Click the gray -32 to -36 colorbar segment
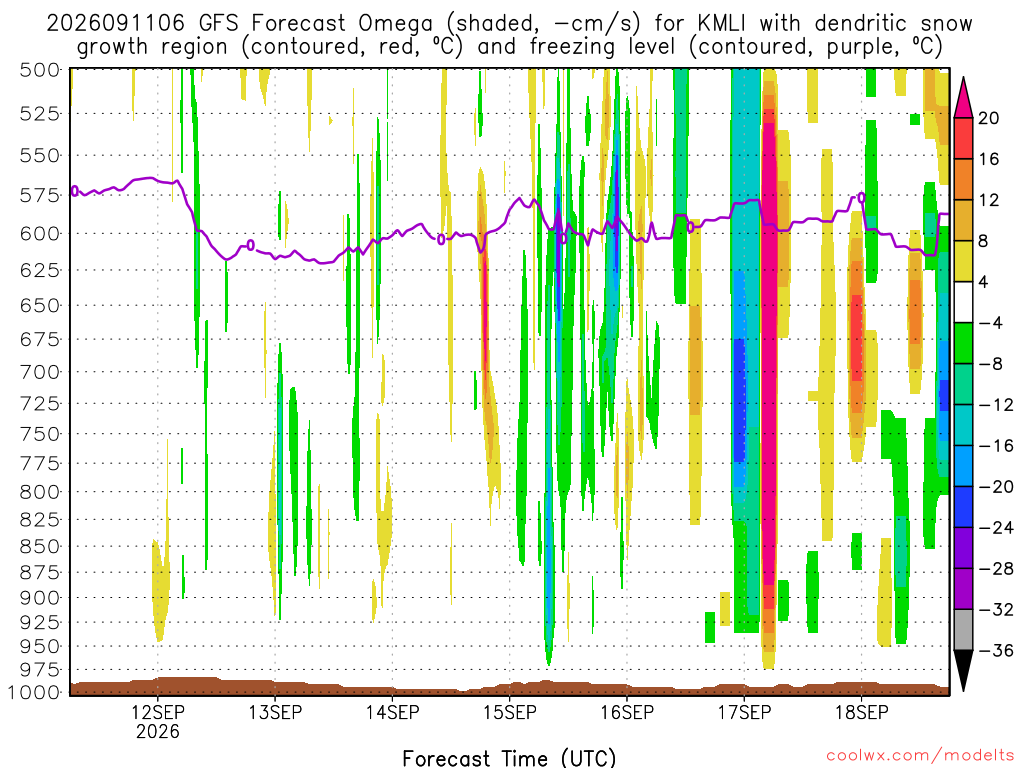Screen dimensions: 1024x768 pos(963,630)
